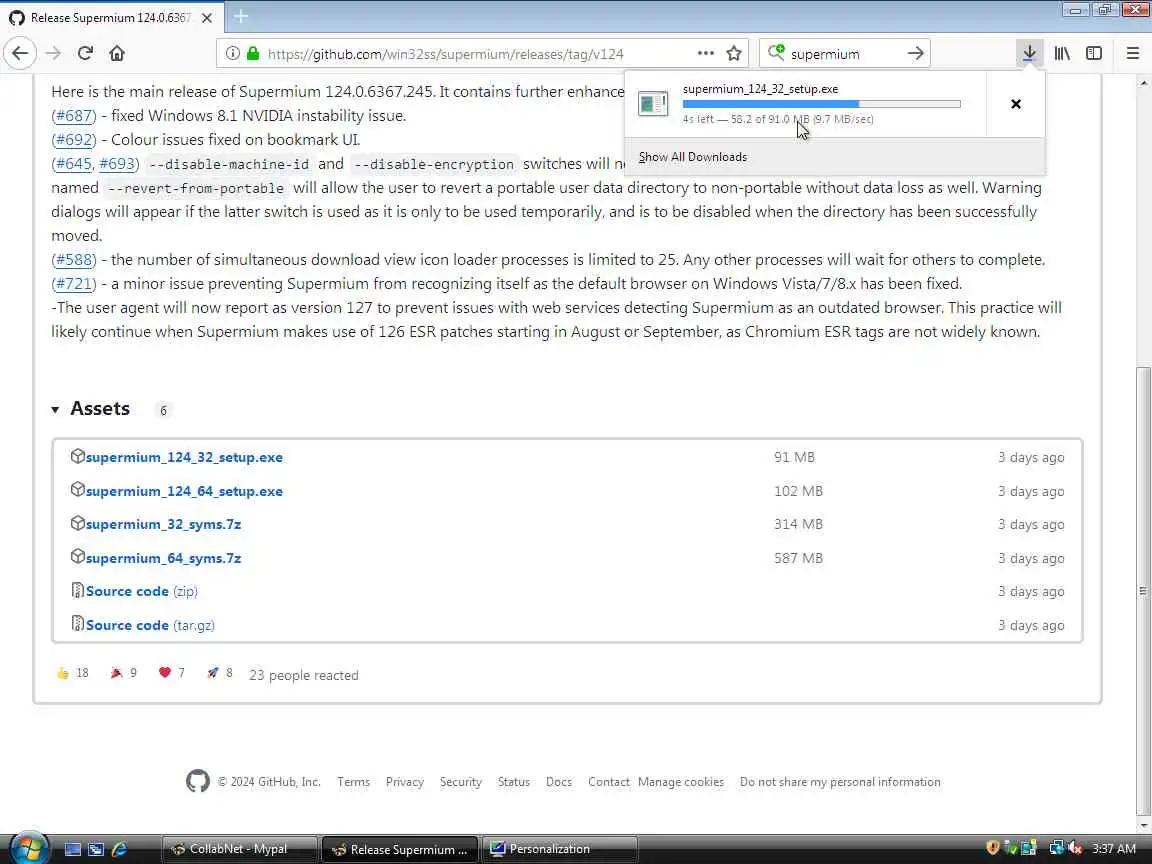
Task: Reload the current page
Action: tap(85, 53)
